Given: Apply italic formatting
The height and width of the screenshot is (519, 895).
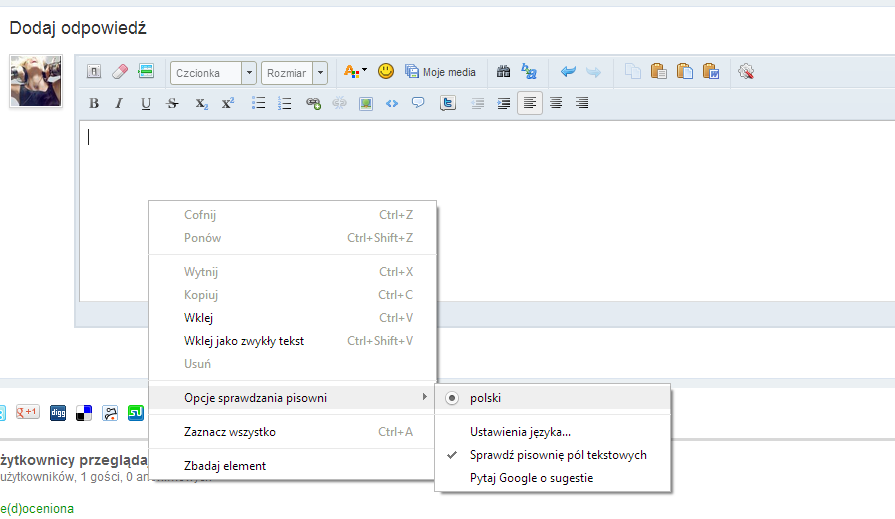Looking at the screenshot, I should (119, 103).
